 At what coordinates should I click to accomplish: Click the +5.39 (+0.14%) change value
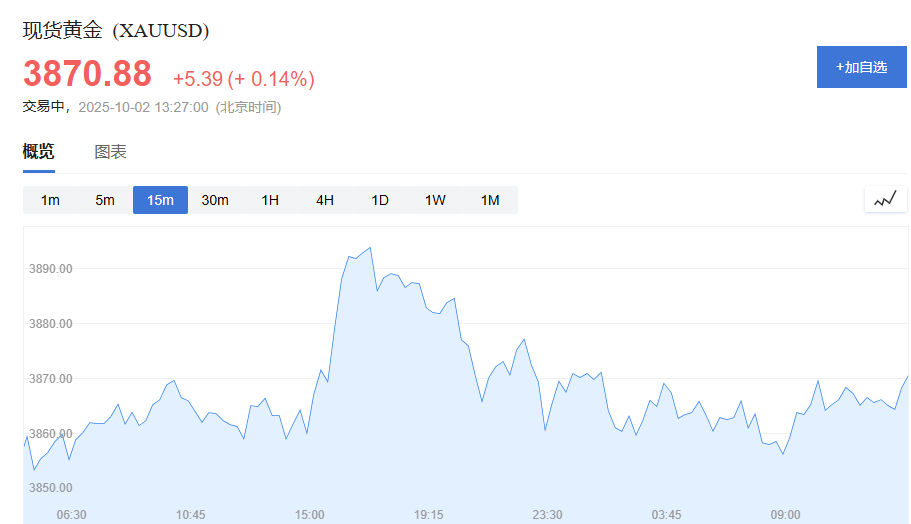[244, 78]
